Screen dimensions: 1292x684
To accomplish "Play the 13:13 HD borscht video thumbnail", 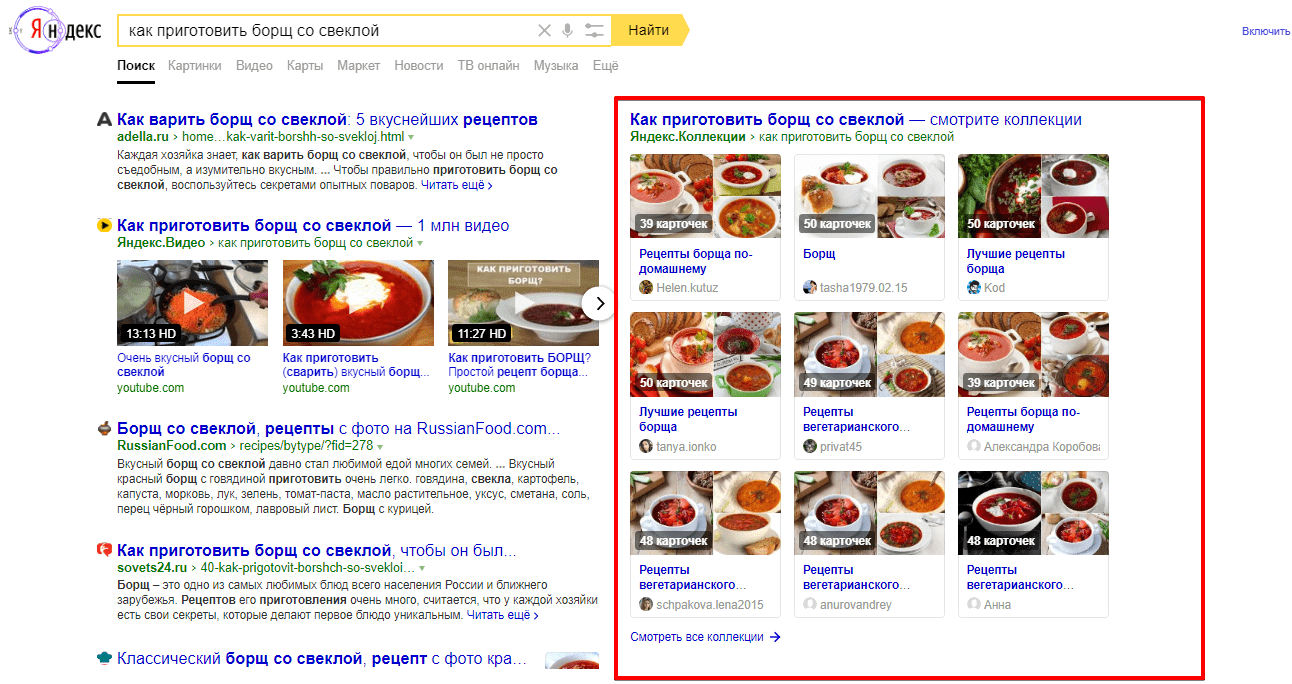I will tap(192, 303).
